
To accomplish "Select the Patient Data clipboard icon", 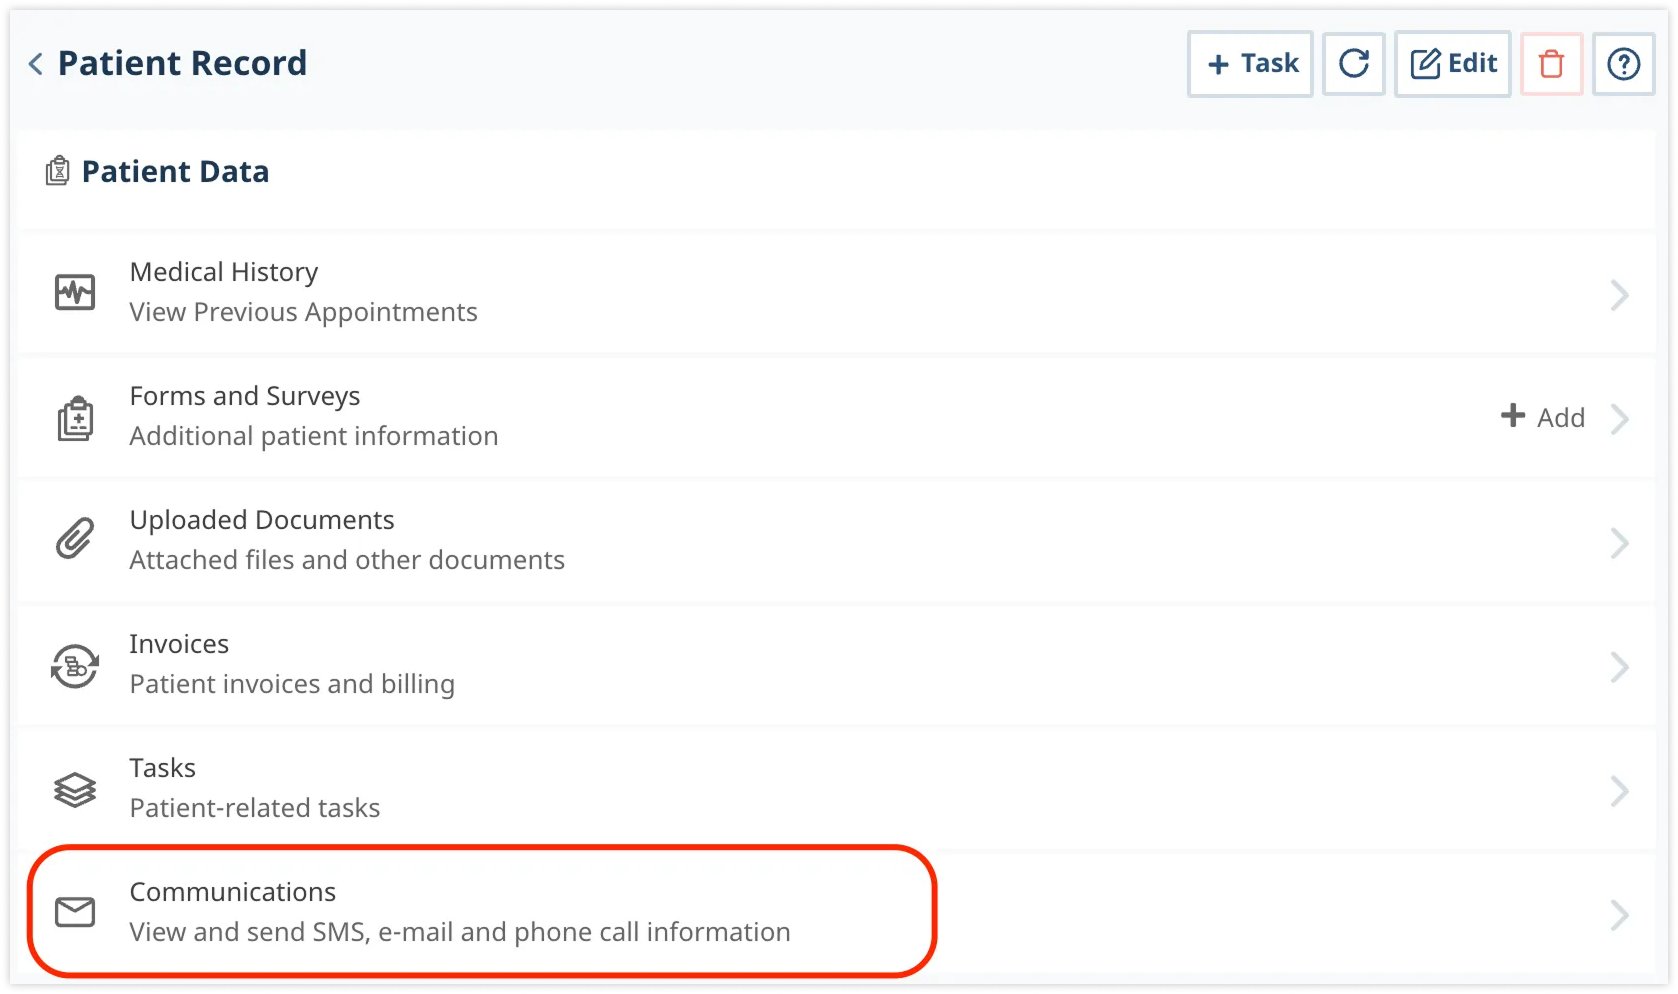I will (58, 170).
